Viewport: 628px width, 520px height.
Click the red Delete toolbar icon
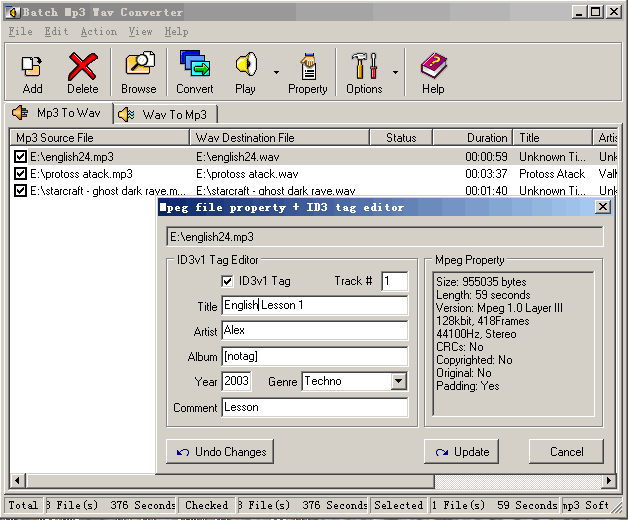click(x=83, y=66)
